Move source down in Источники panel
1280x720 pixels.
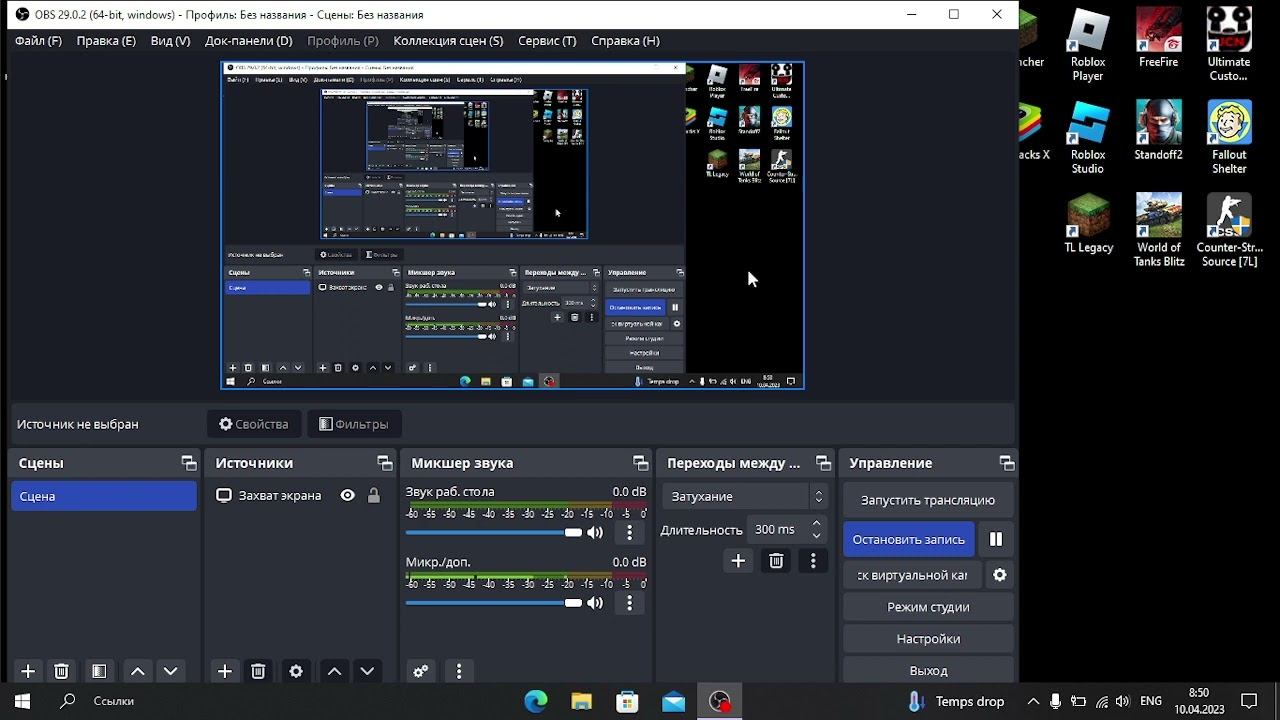(x=367, y=672)
